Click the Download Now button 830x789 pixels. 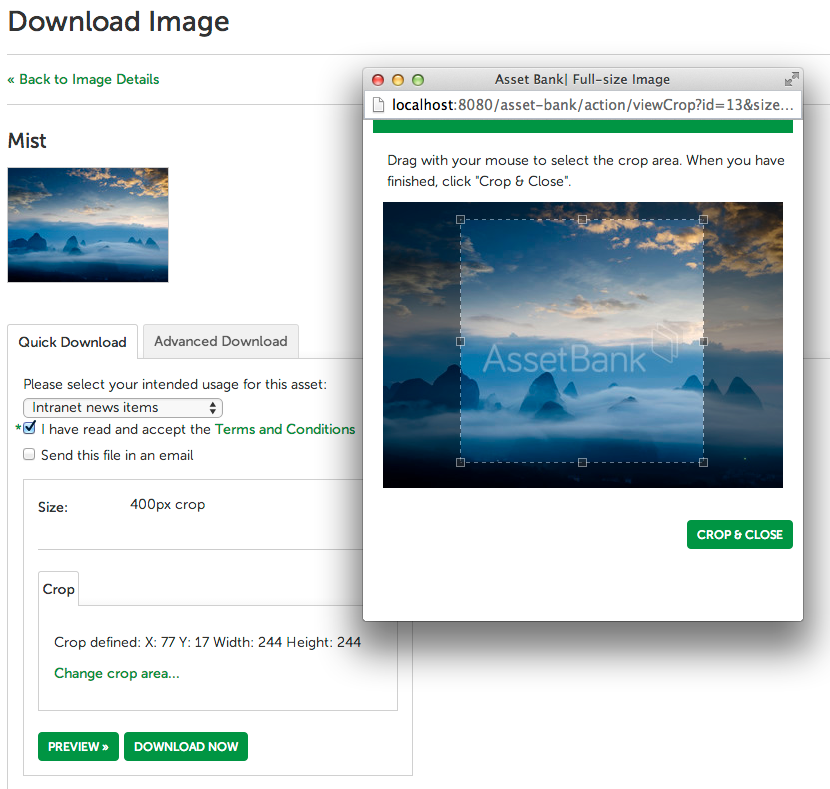(x=186, y=747)
